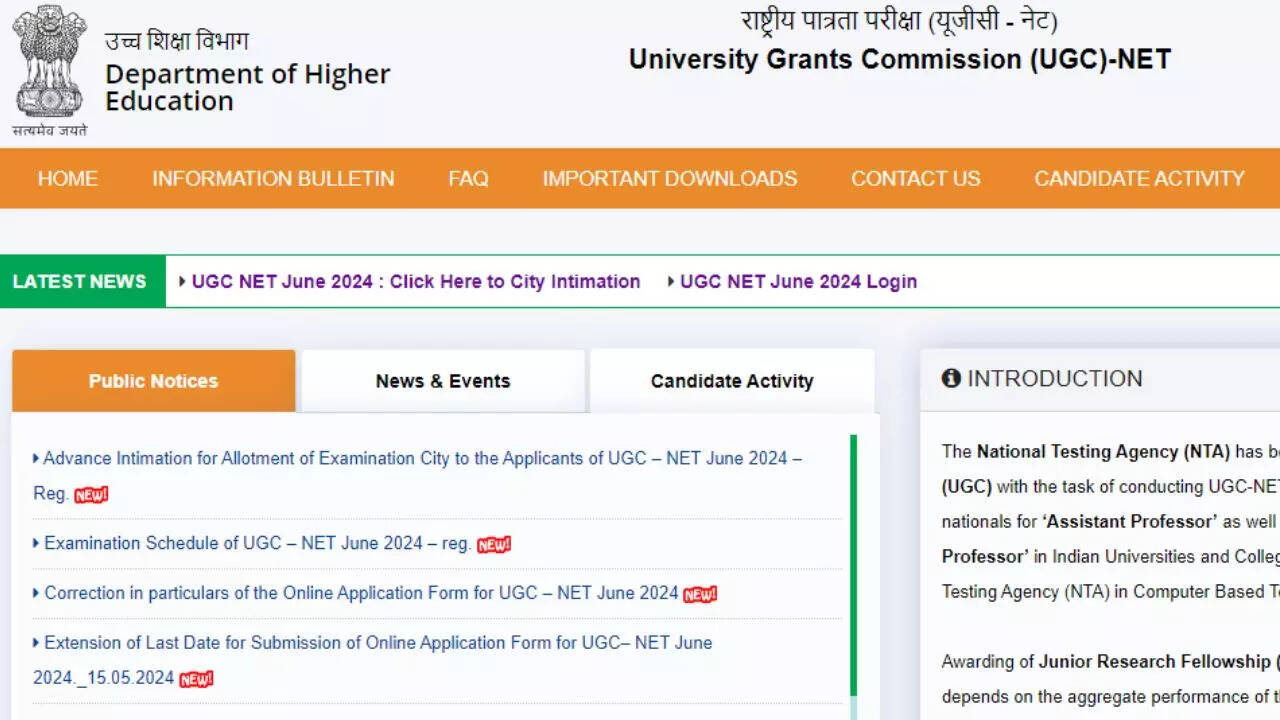Open UGC NET June 2024 City Intimation link
This screenshot has height=720, width=1280.
[x=415, y=282]
